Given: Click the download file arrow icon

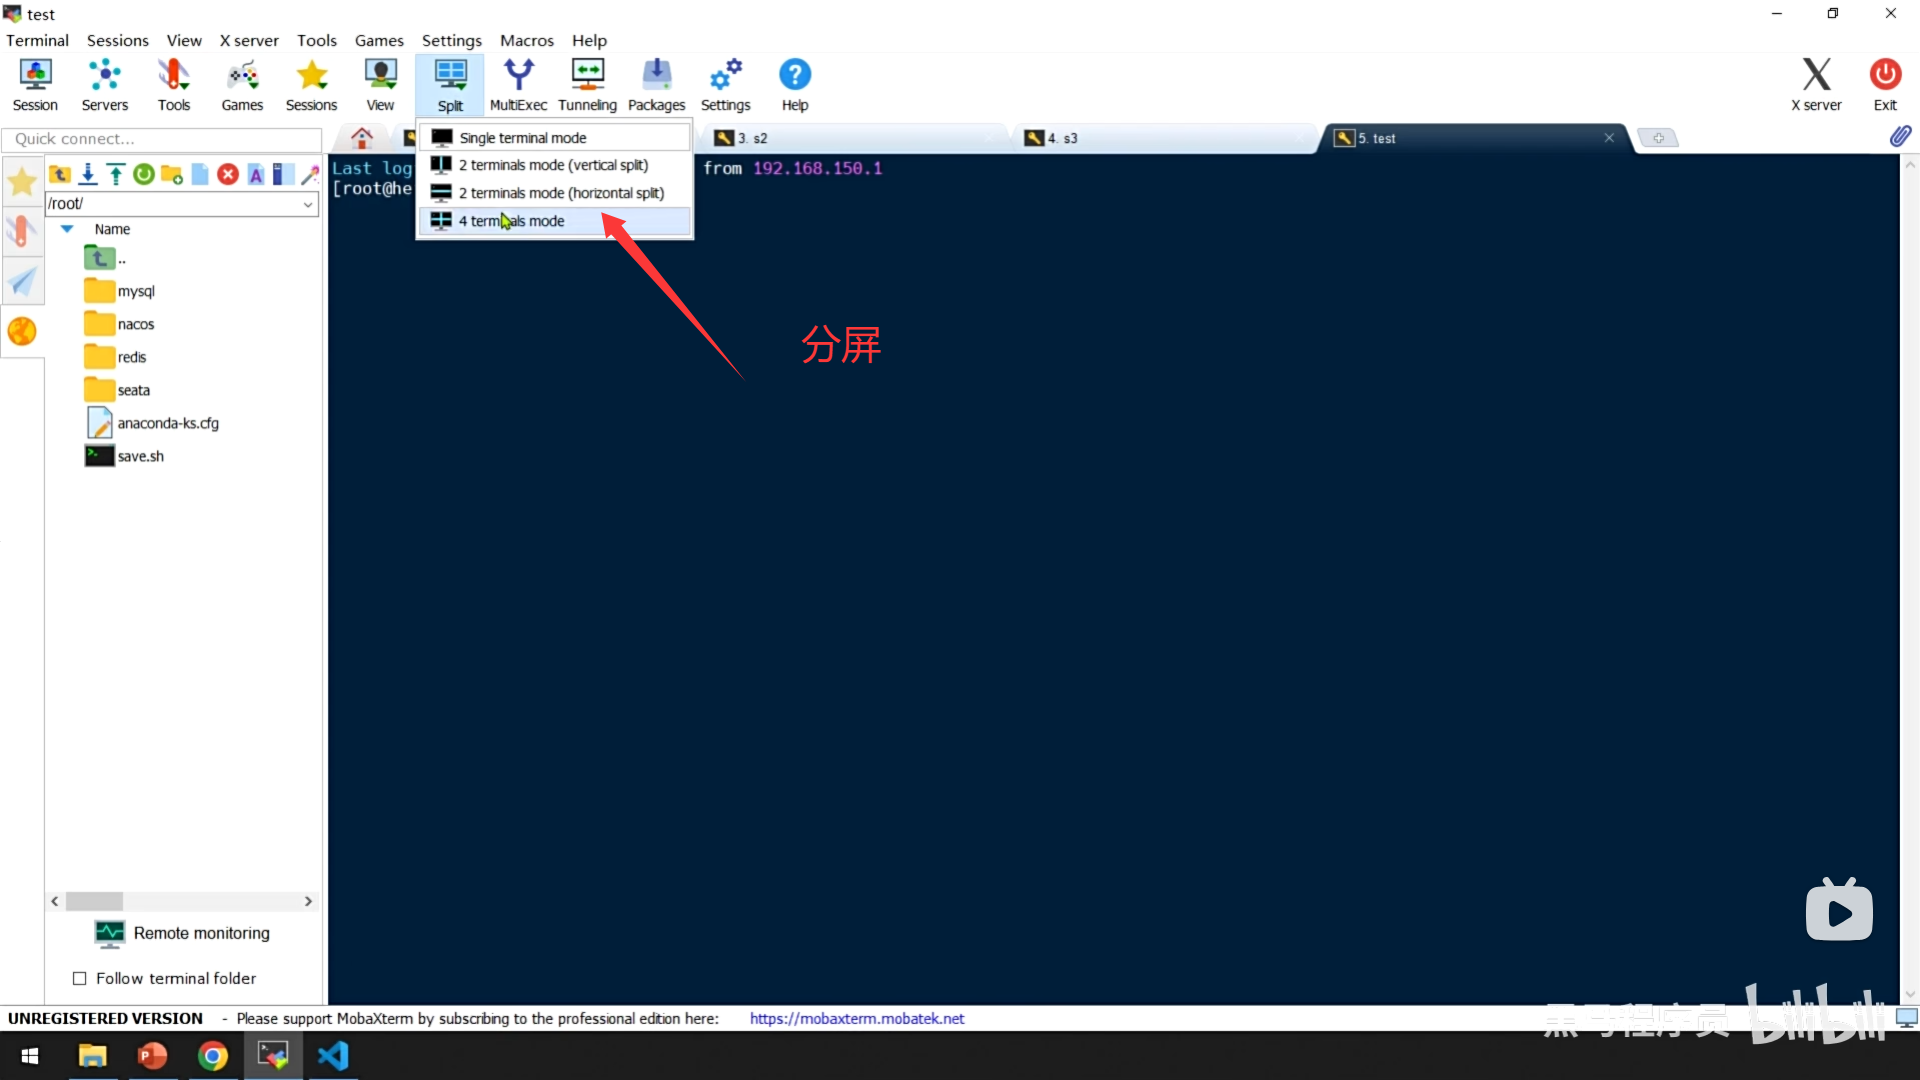Looking at the screenshot, I should click(88, 175).
